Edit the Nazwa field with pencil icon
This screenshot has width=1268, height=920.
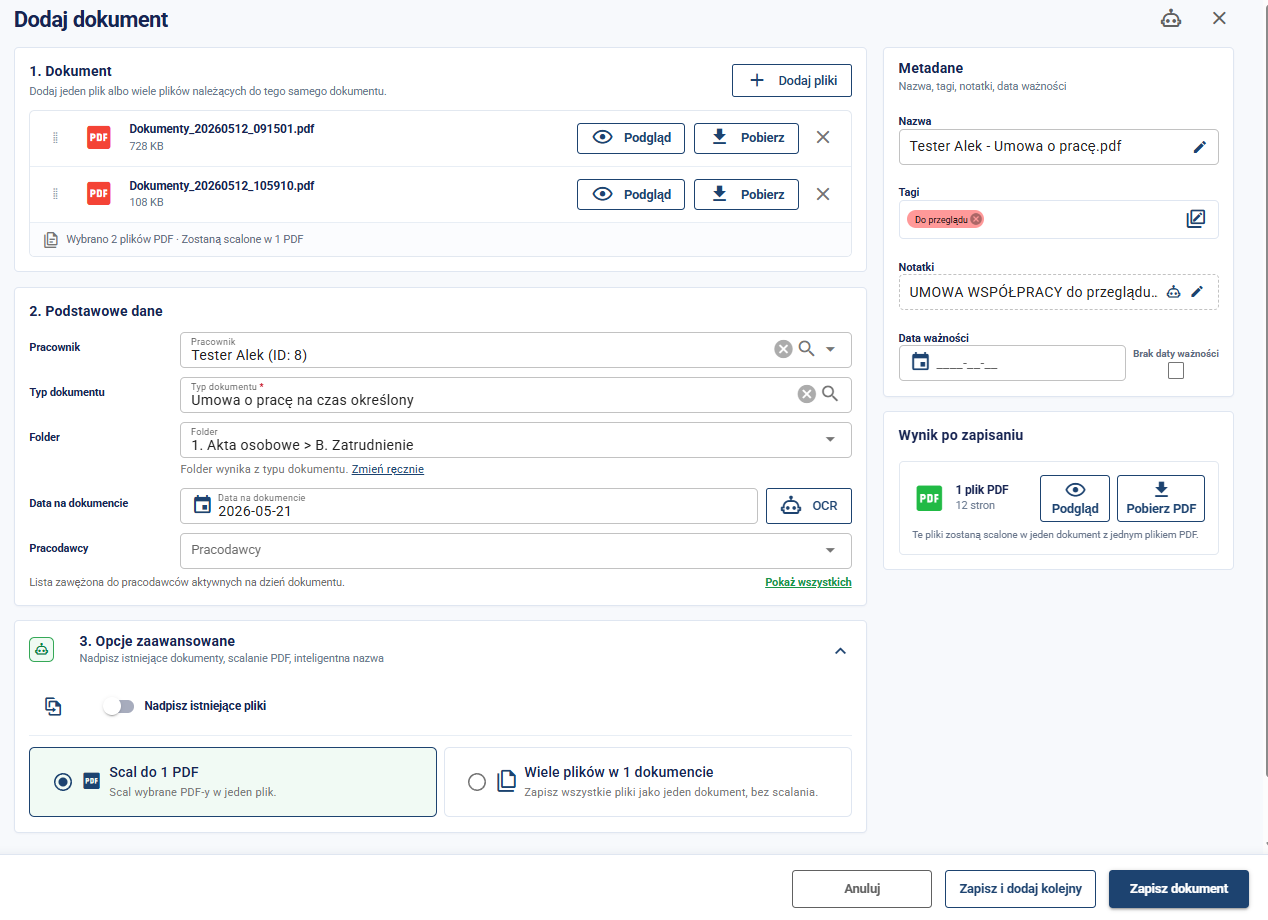coord(1200,146)
